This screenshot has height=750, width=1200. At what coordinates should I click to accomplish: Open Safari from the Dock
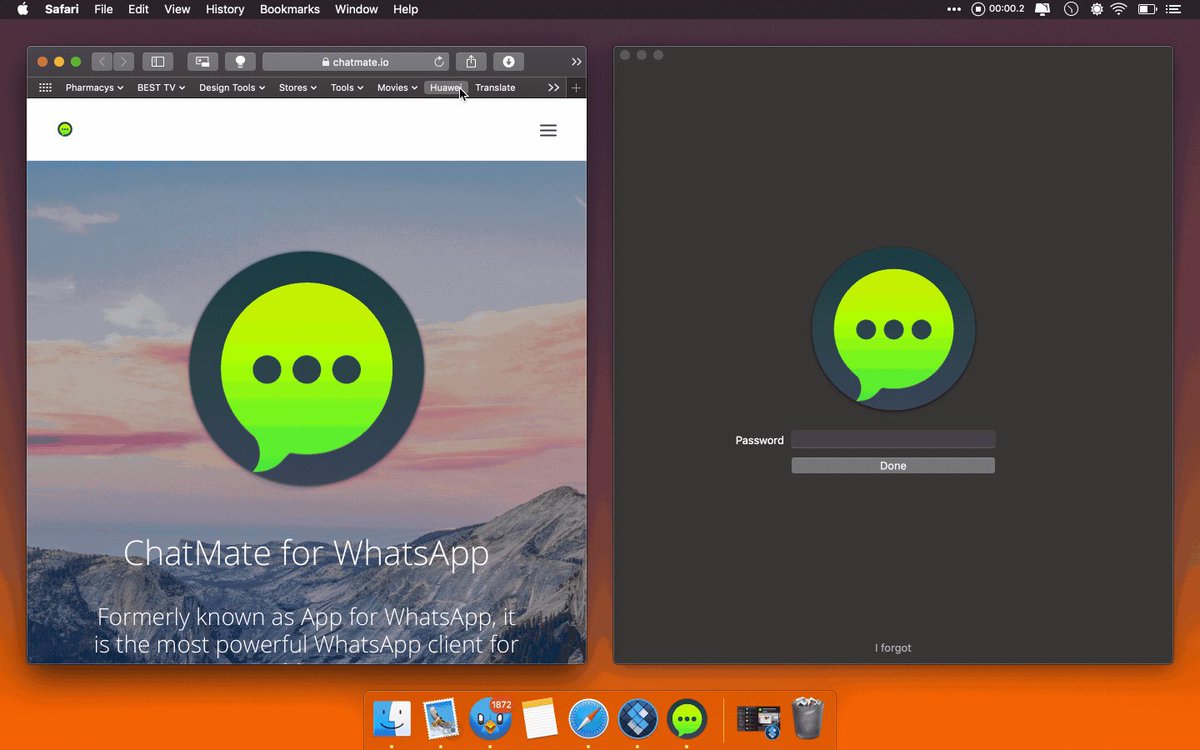(x=588, y=718)
